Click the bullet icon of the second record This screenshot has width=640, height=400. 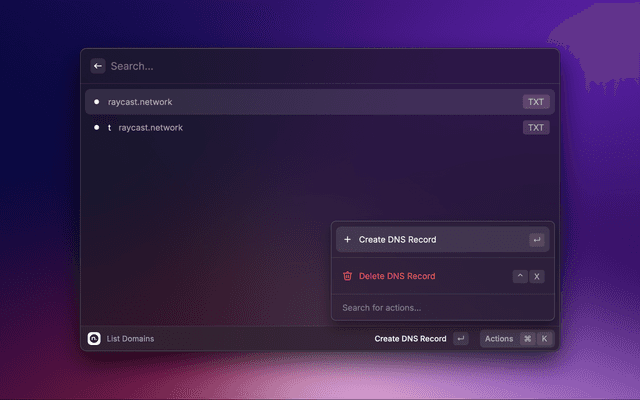pos(97,128)
